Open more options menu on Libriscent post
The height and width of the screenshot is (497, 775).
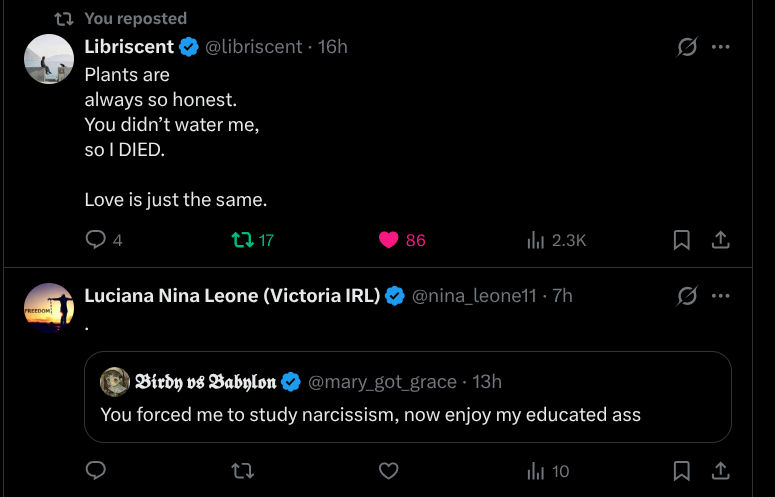tap(720, 47)
